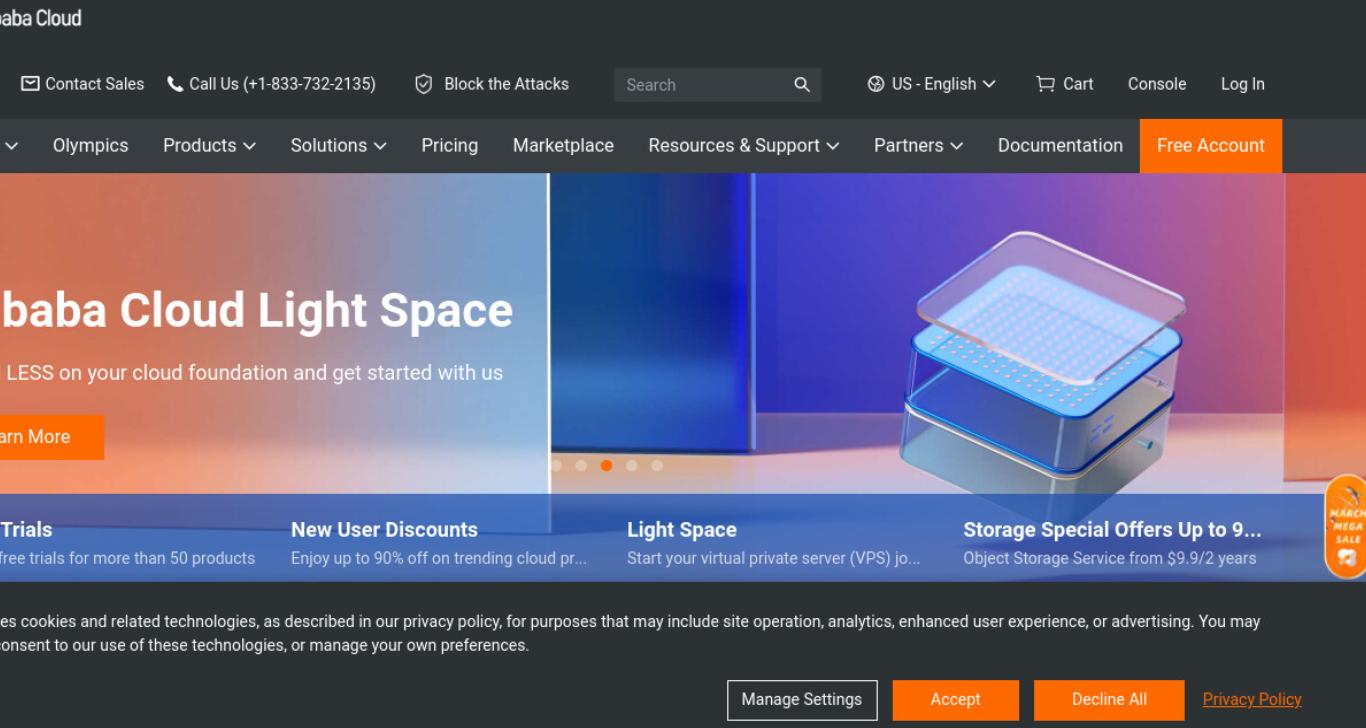Image resolution: width=1366 pixels, height=728 pixels.
Task: Open the New User Discounts card
Action: point(440,543)
